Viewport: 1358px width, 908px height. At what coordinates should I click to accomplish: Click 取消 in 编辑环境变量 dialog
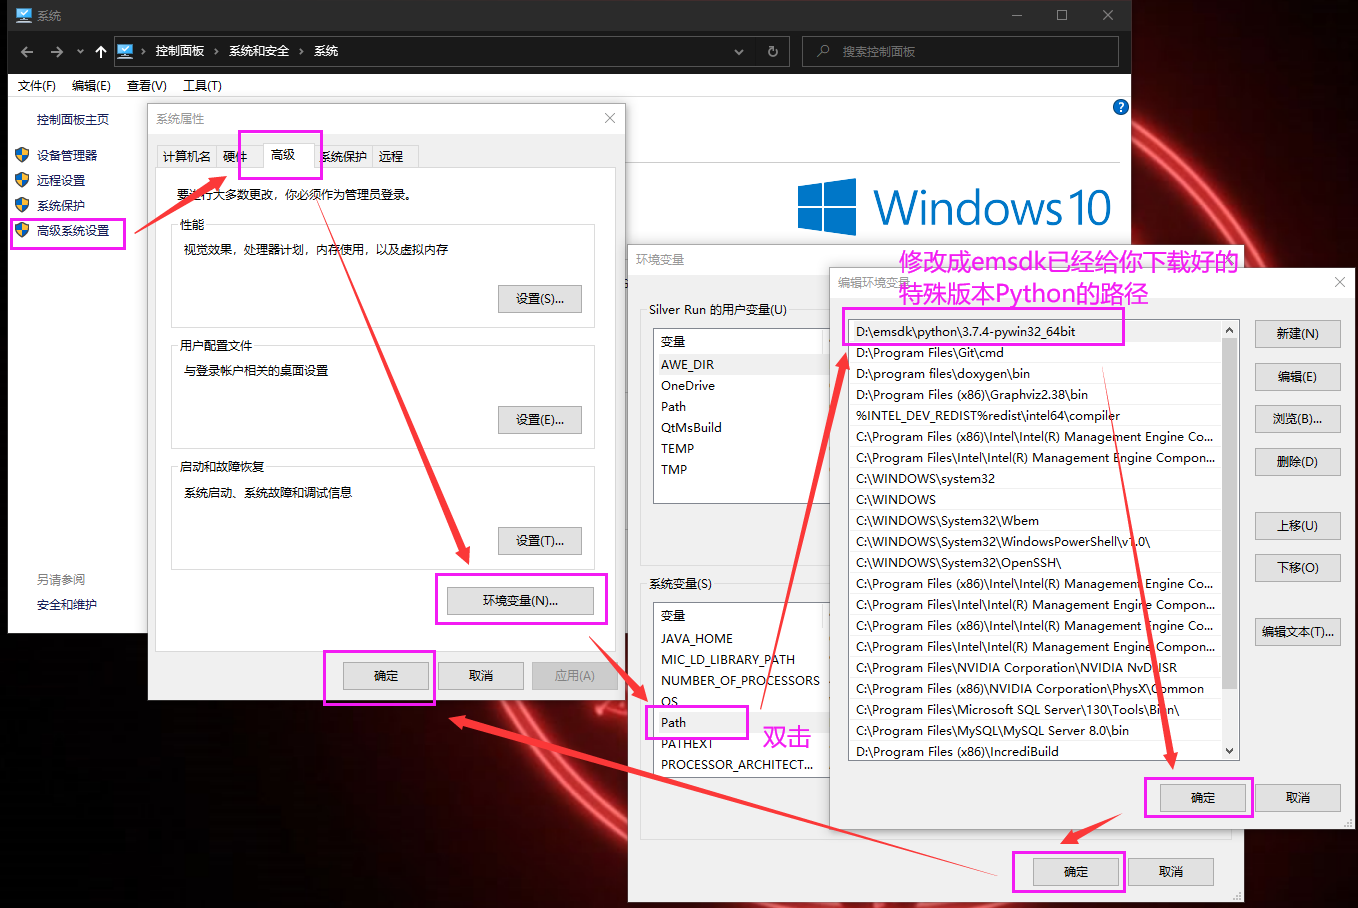pos(1298,798)
